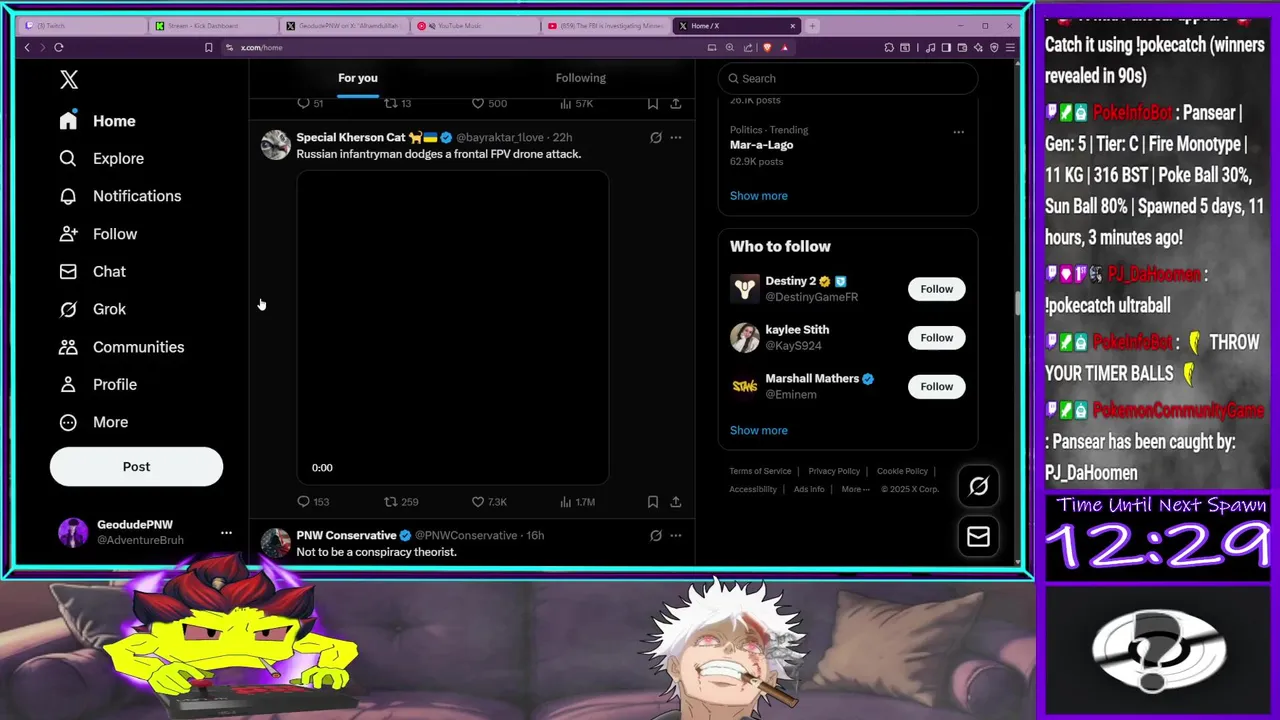This screenshot has height=720, width=1280.
Task: Click the Grok icon on the Kherson Cat post
Action: (x=656, y=138)
